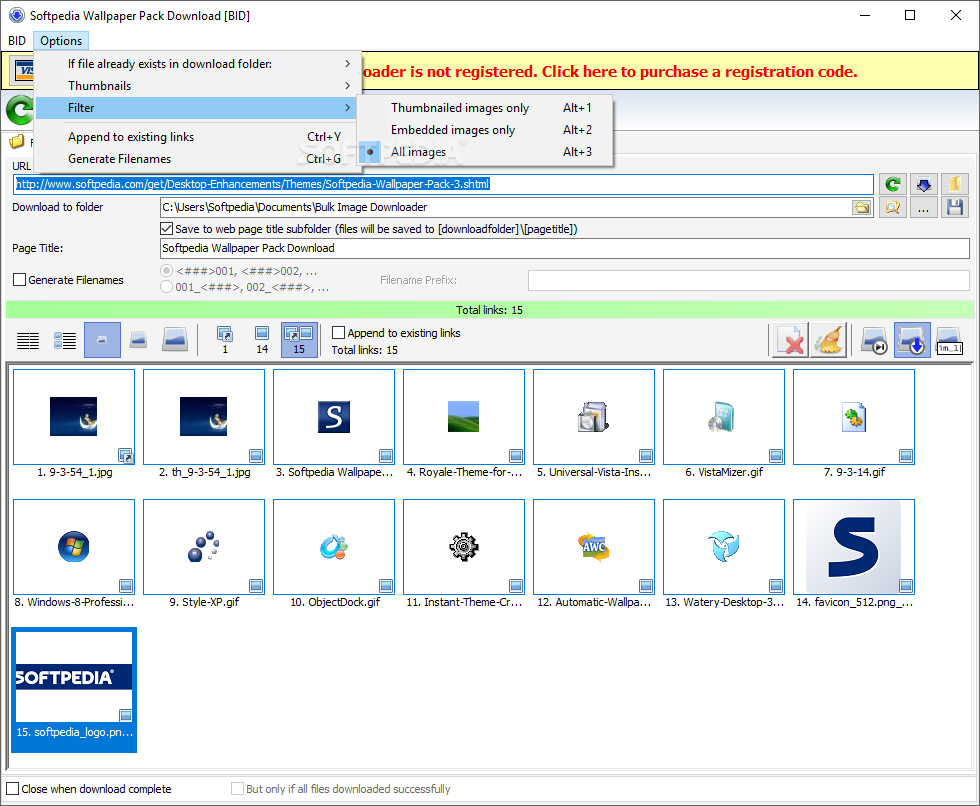Screen dimensions: 980x806
Task: Click the Filename Prefix input box
Action: 749,280
